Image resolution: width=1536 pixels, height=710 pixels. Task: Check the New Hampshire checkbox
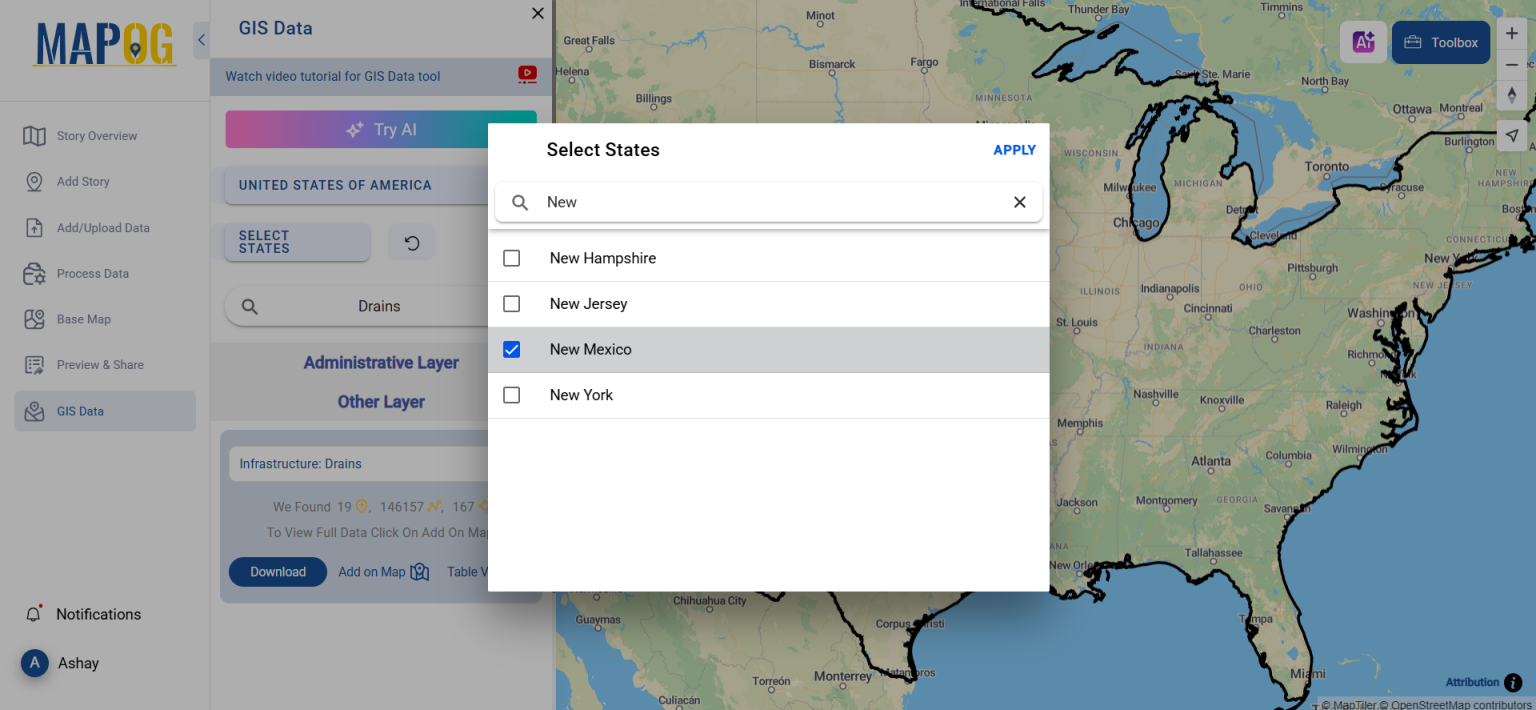(511, 257)
